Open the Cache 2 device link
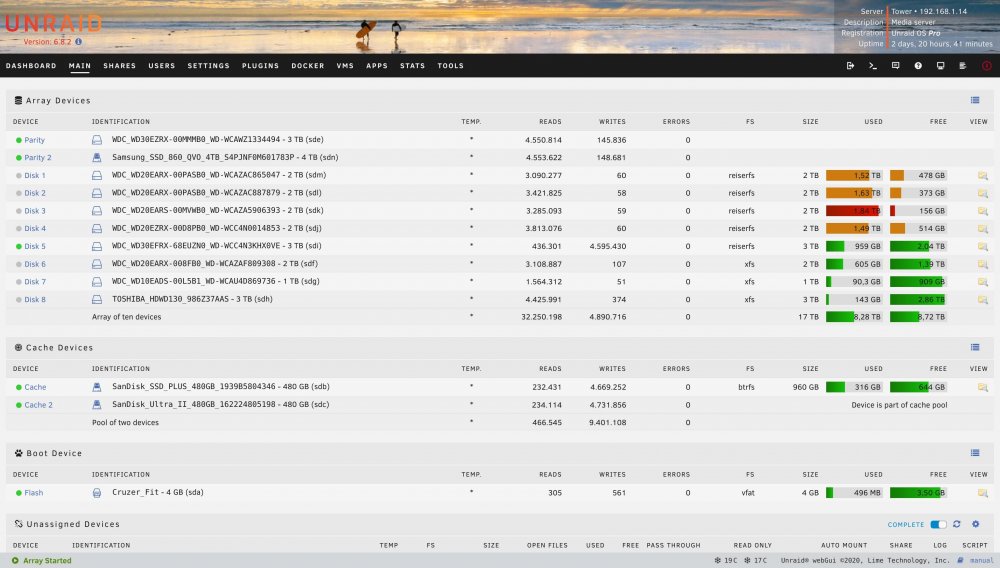Viewport: 1000px width, 568px height. pyautogui.click(x=38, y=405)
